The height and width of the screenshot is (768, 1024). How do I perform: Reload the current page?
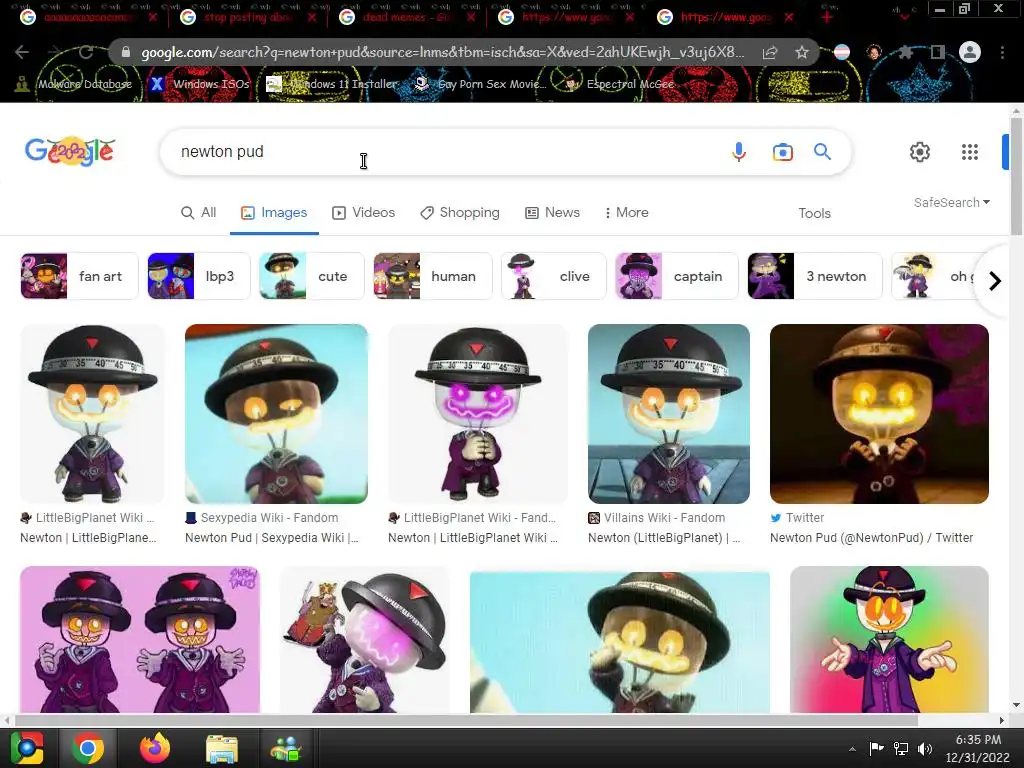86,52
